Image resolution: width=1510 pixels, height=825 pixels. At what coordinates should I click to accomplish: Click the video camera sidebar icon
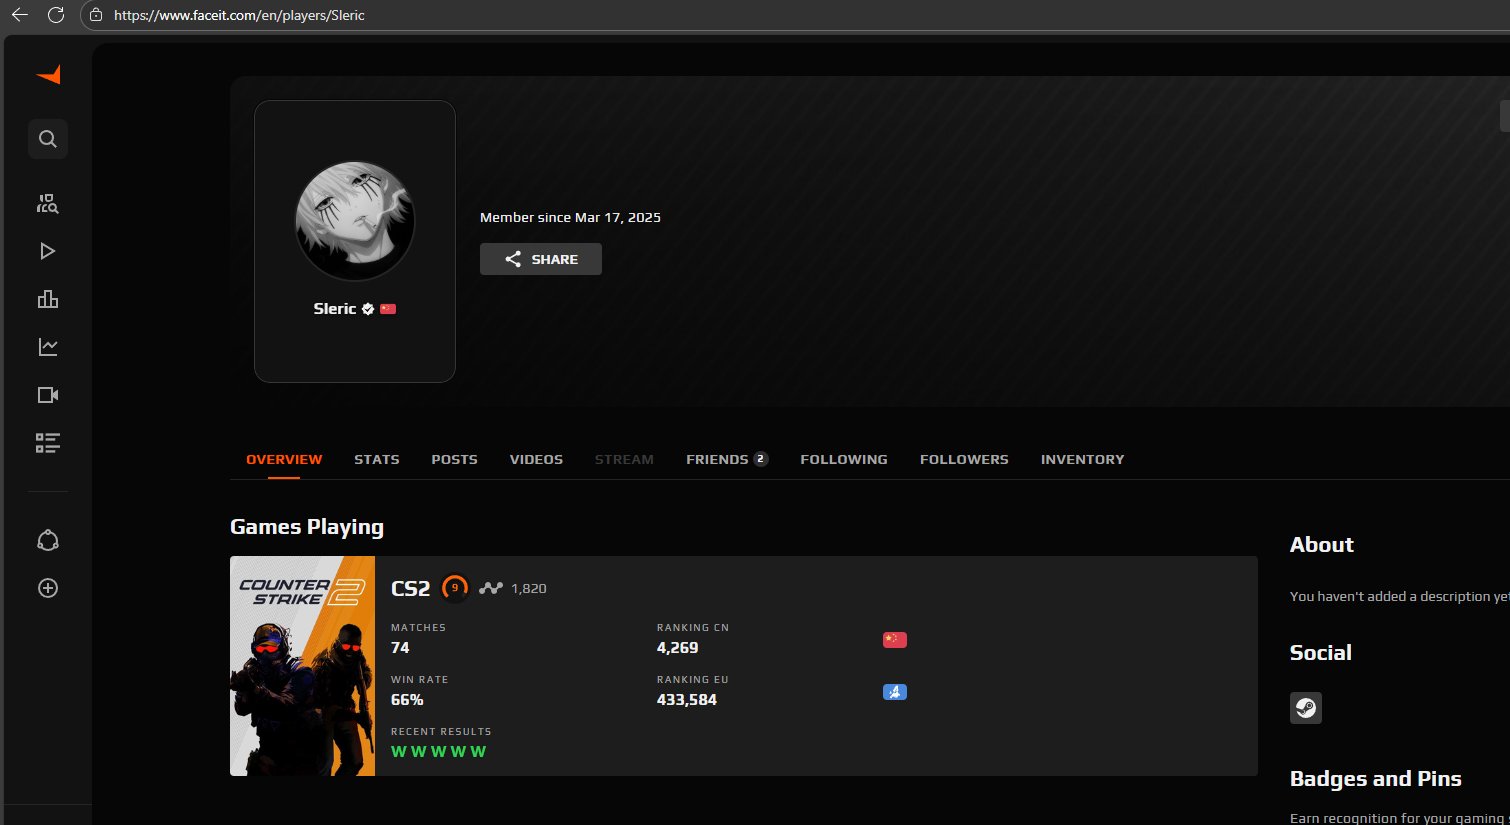pos(48,395)
